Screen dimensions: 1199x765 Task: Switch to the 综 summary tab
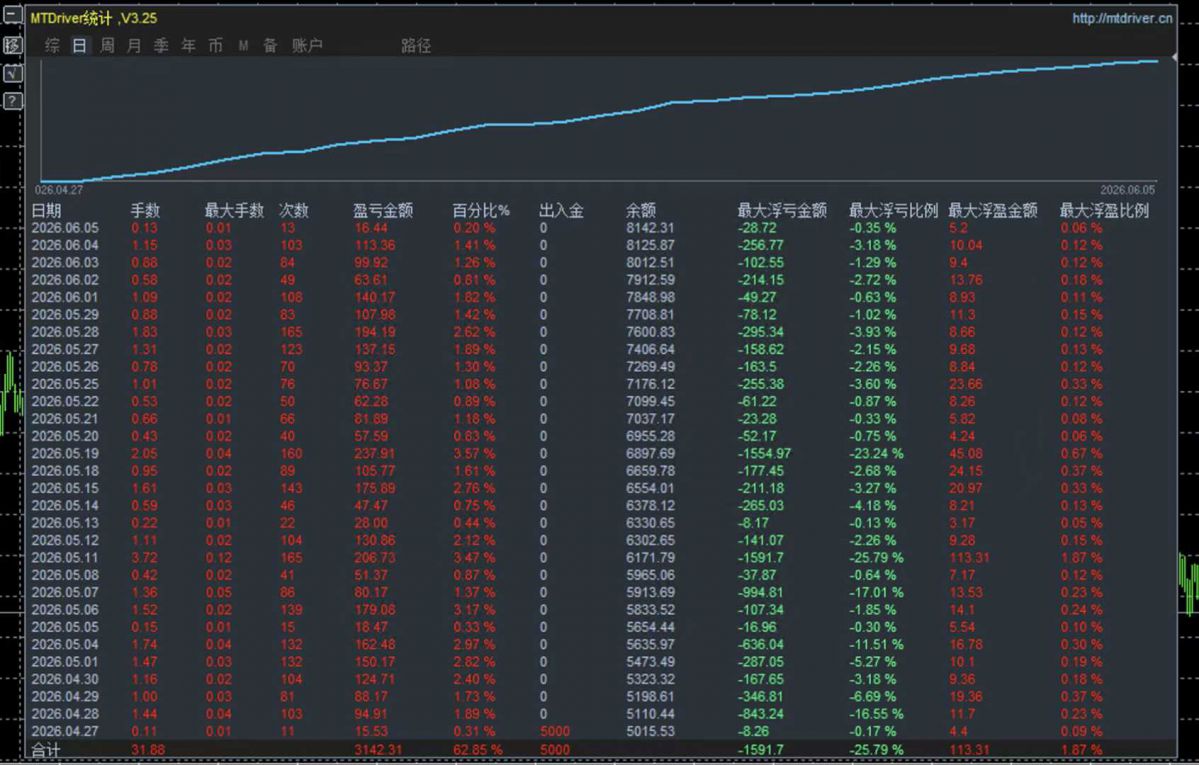(52, 46)
